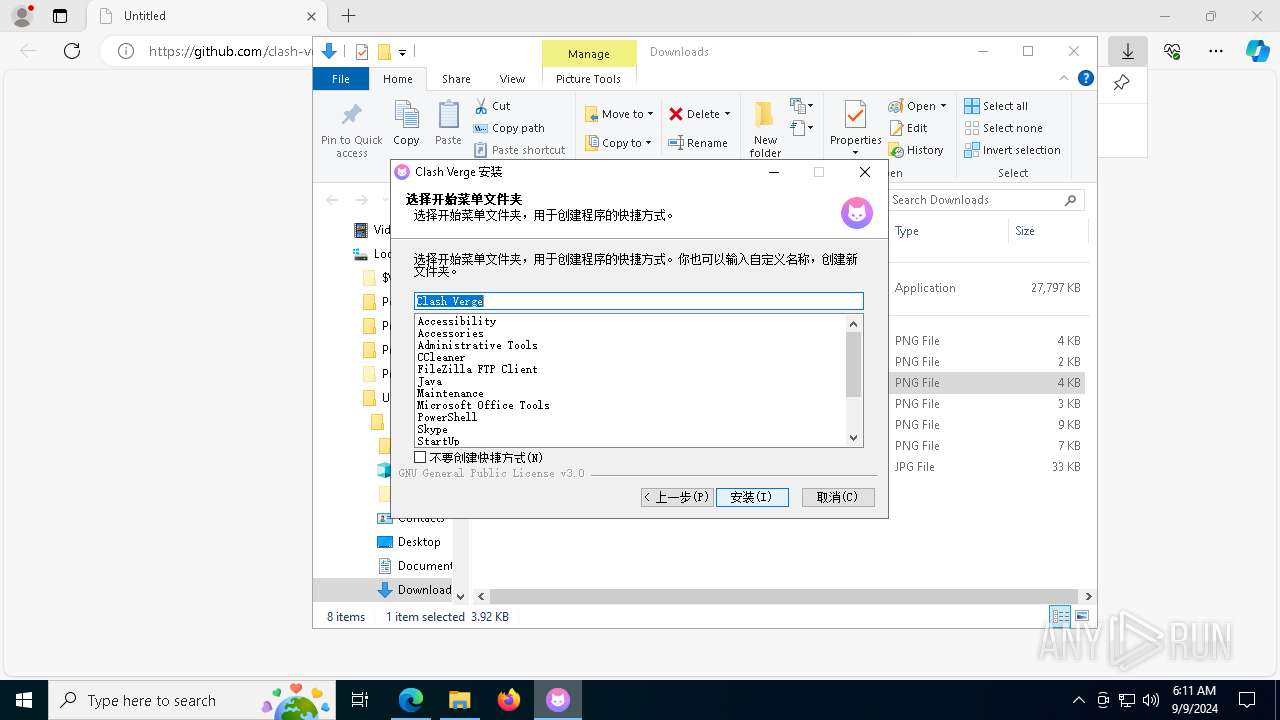Click Start Menu folder name field
Image resolution: width=1280 pixels, height=720 pixels.
click(x=639, y=301)
